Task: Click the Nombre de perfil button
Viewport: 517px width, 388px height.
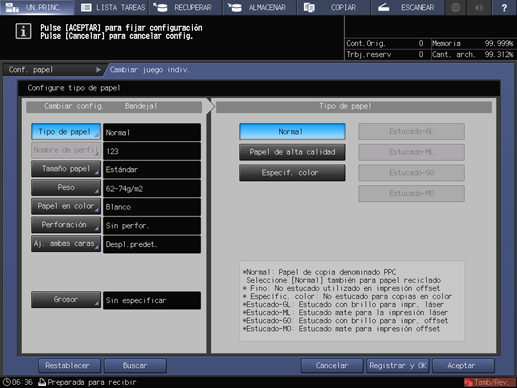Action: point(66,150)
